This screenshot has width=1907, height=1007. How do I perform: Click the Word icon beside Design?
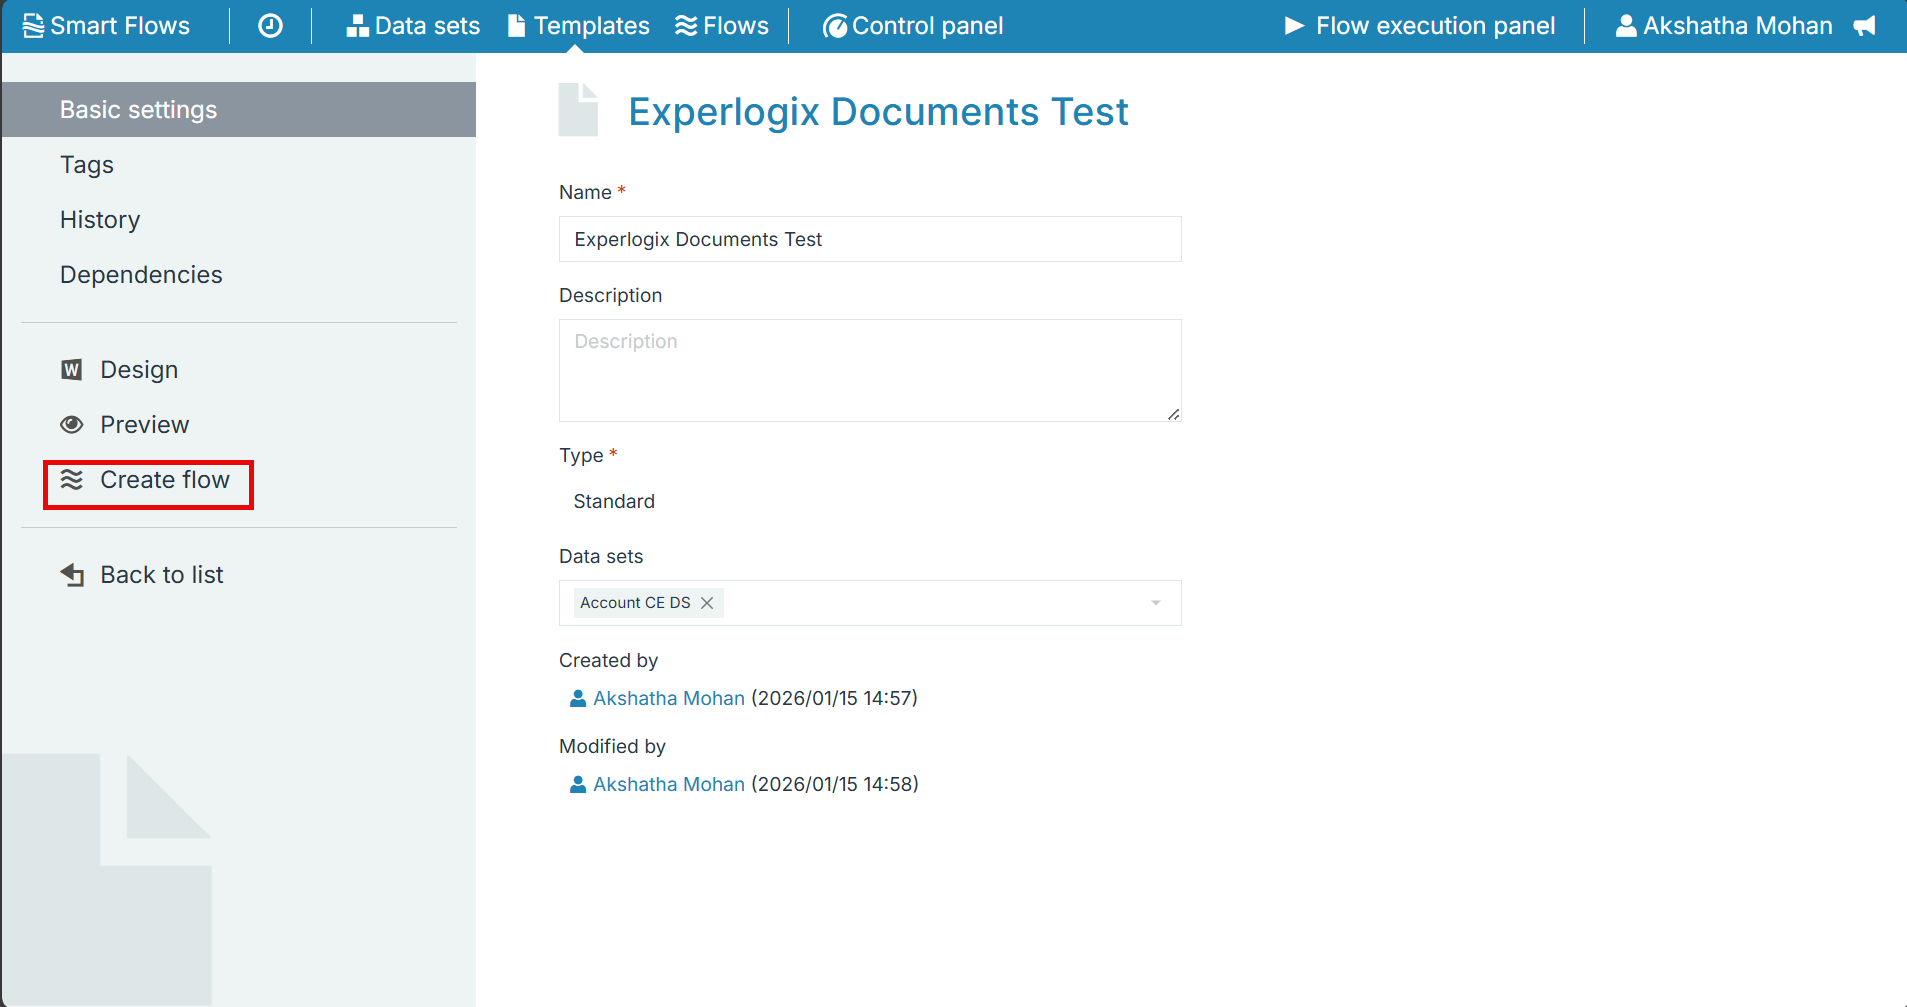pyautogui.click(x=71, y=370)
